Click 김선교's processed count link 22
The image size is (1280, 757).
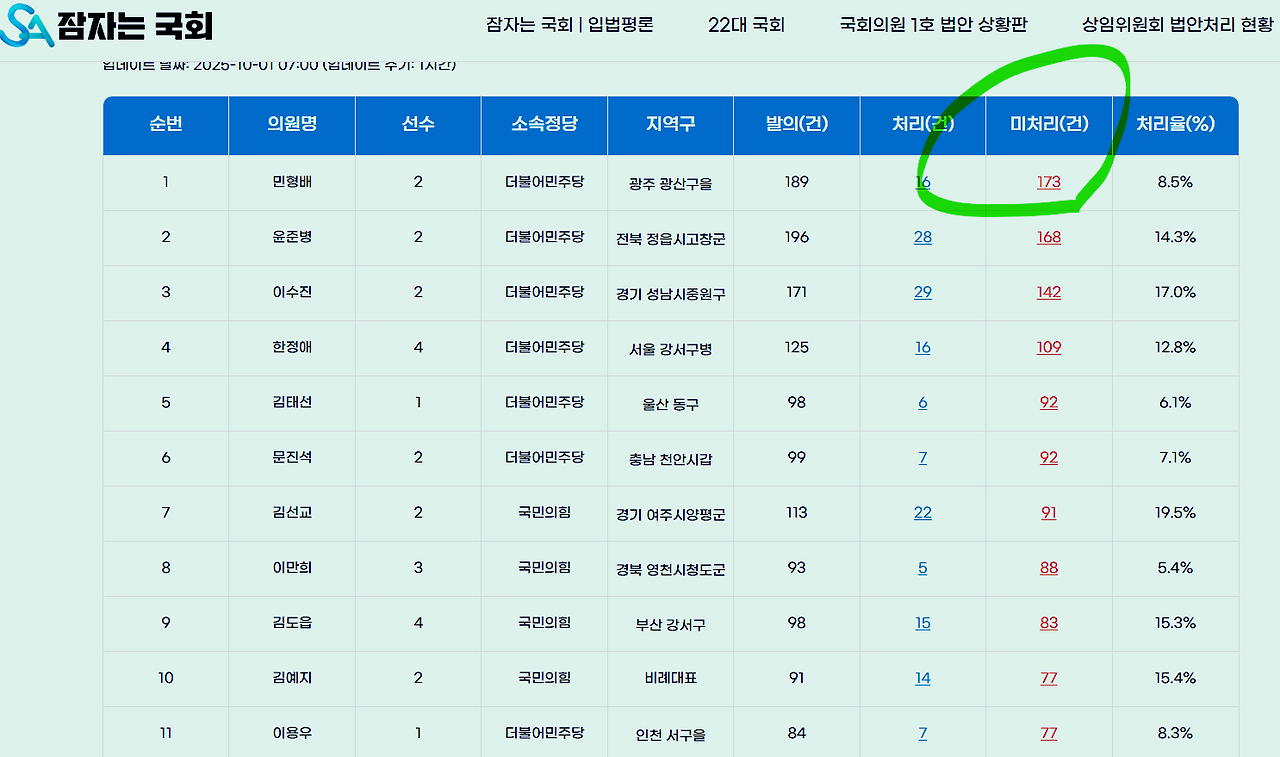(922, 513)
